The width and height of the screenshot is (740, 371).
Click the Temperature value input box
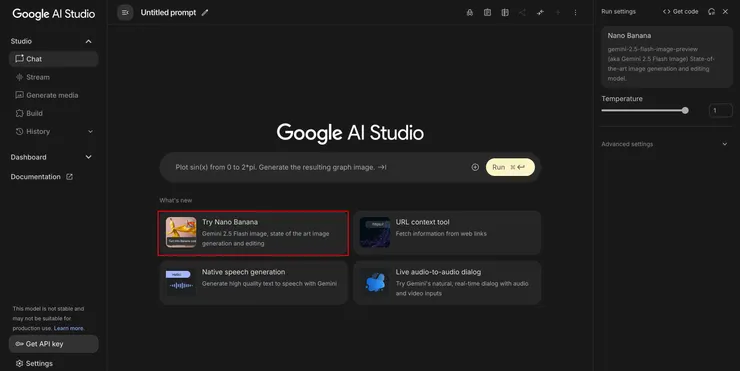721,110
